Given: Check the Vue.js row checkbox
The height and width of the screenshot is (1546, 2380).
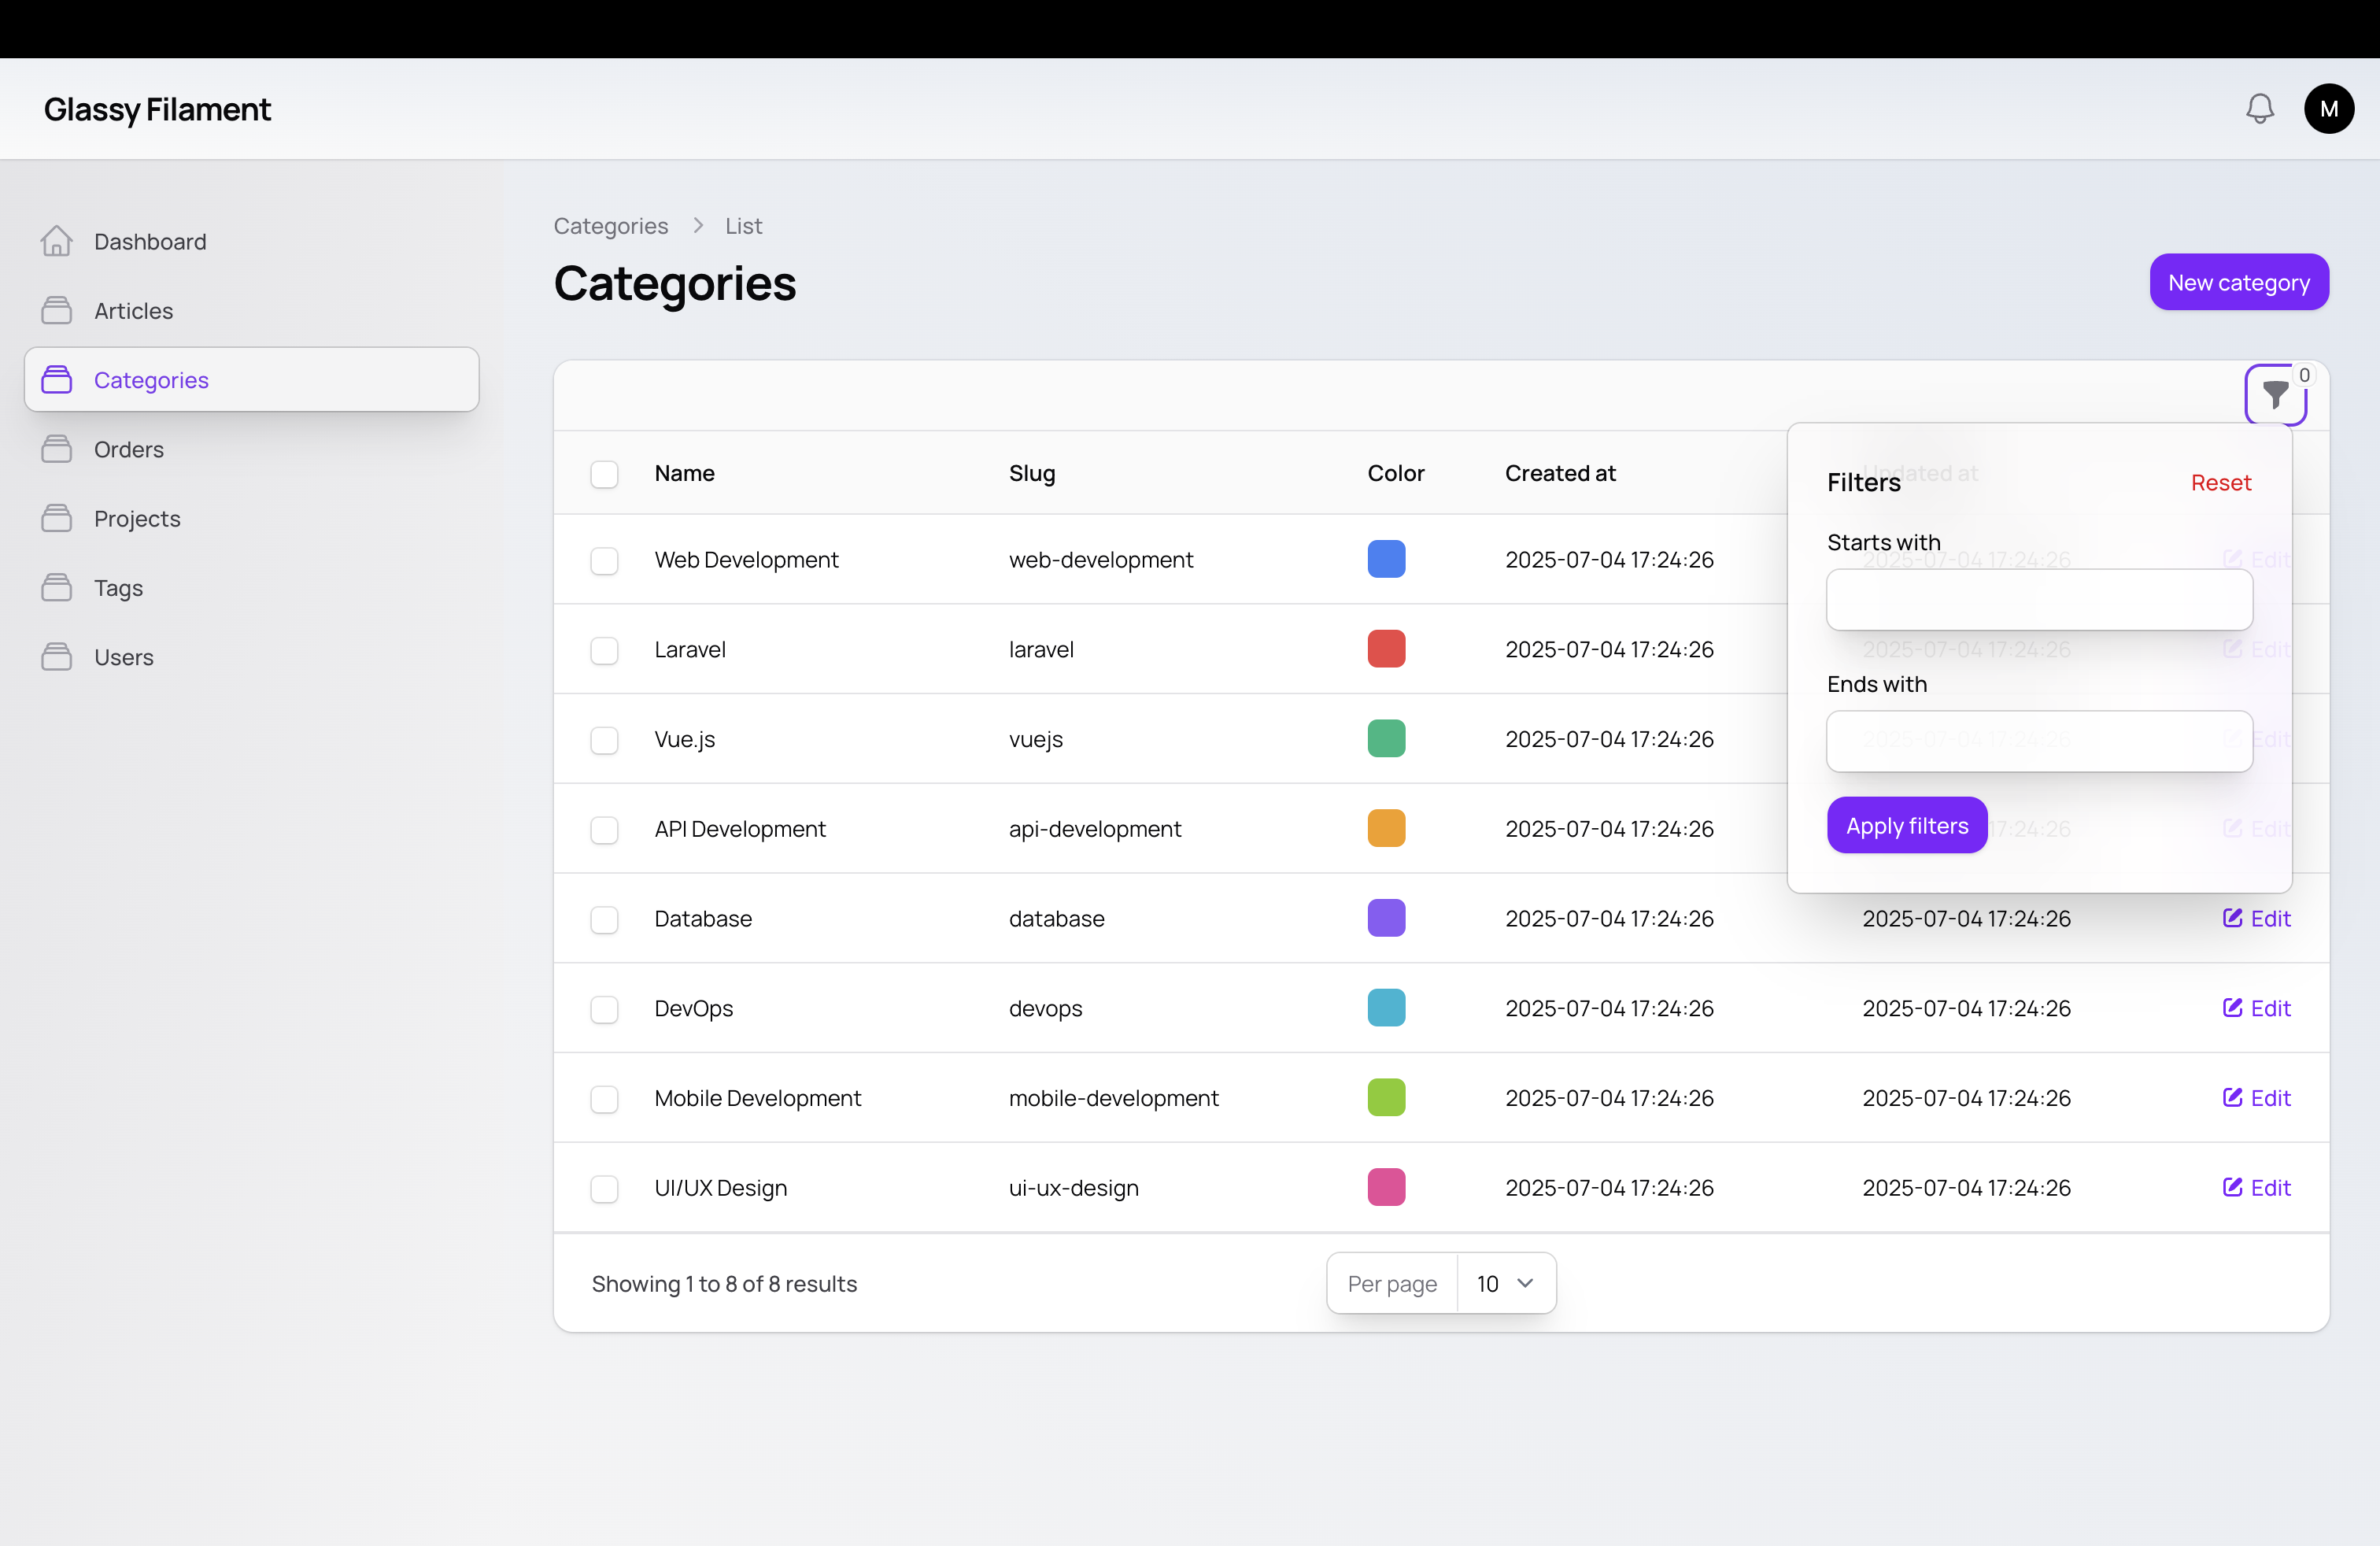Looking at the screenshot, I should [604, 740].
